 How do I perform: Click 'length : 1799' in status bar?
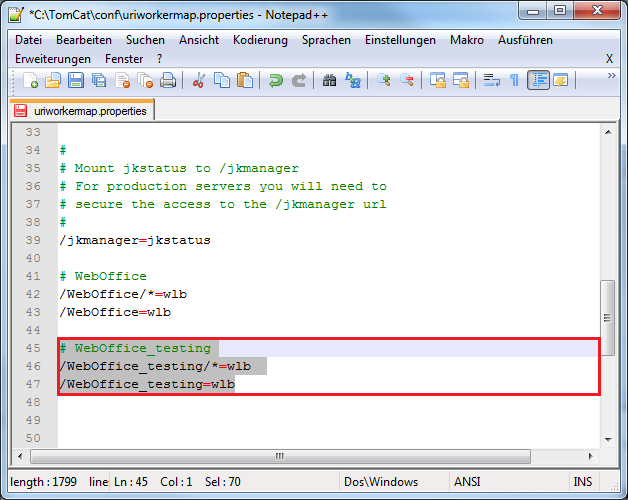[43, 482]
